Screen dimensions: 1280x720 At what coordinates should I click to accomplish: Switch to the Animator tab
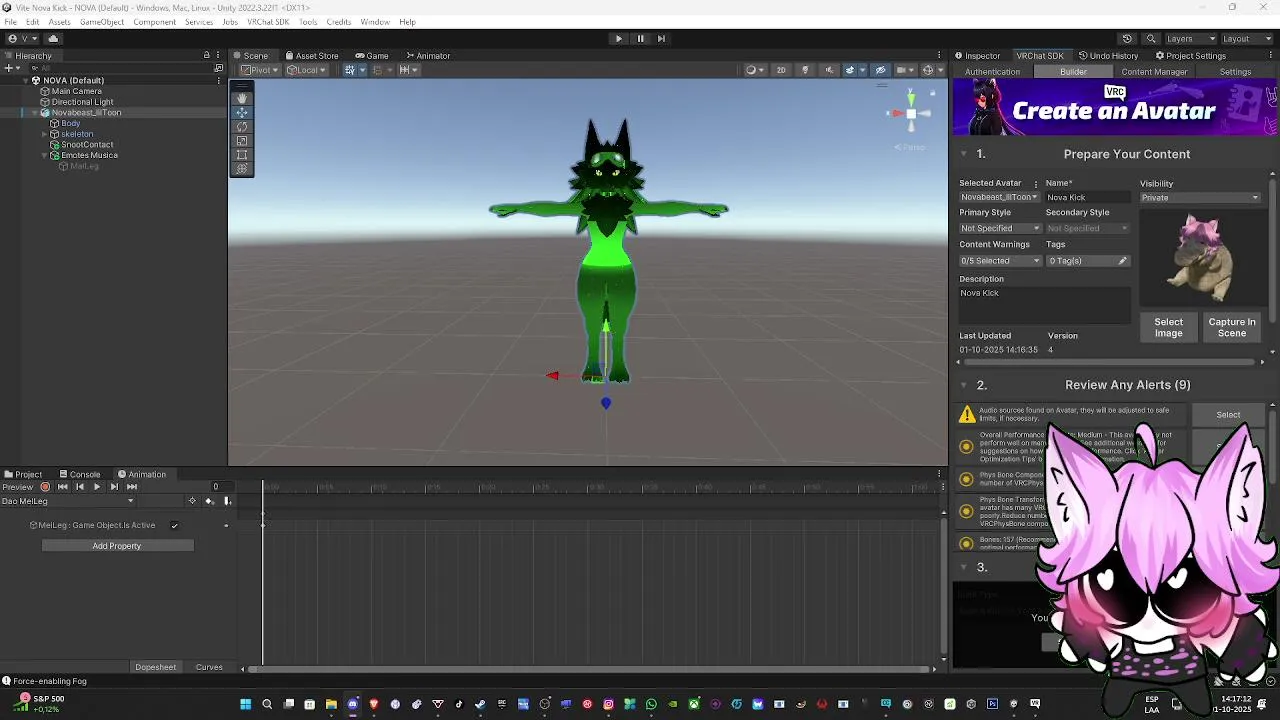[427, 56]
